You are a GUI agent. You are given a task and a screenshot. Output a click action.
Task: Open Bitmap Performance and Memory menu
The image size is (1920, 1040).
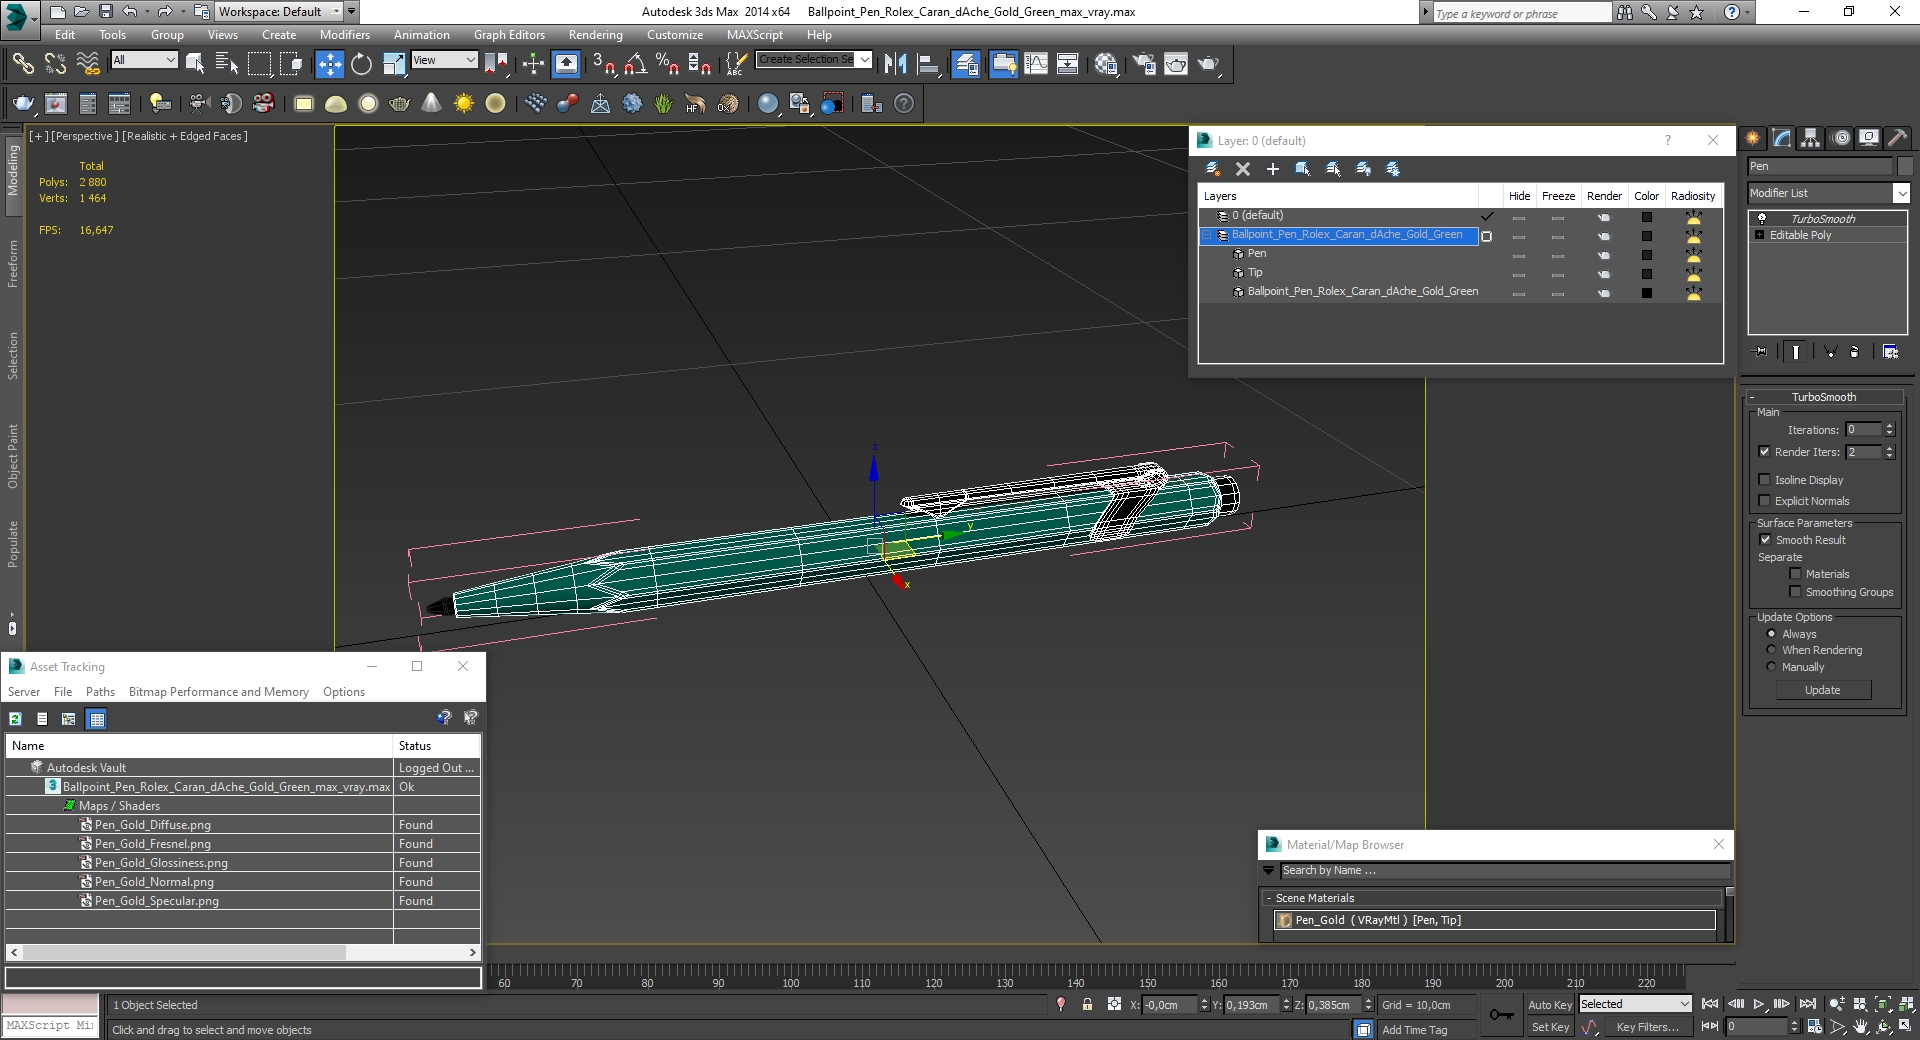[x=219, y=692]
